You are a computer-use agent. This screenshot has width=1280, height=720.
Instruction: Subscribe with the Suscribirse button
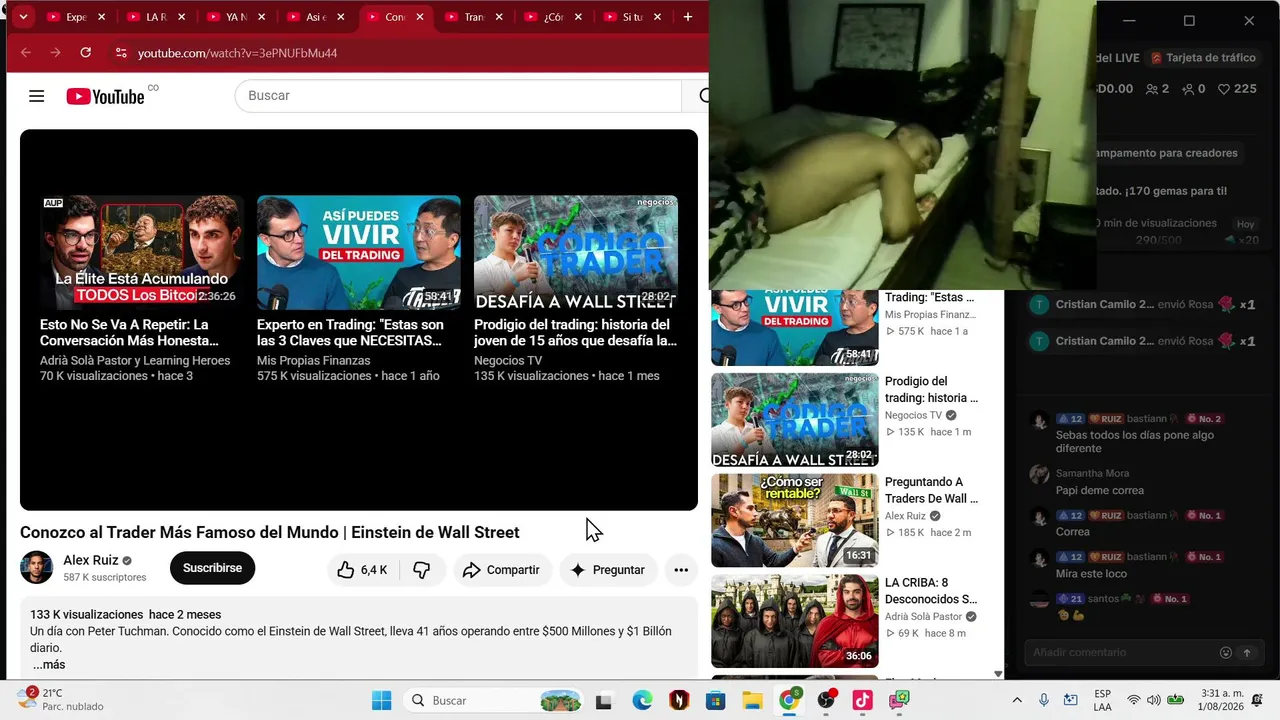212,568
